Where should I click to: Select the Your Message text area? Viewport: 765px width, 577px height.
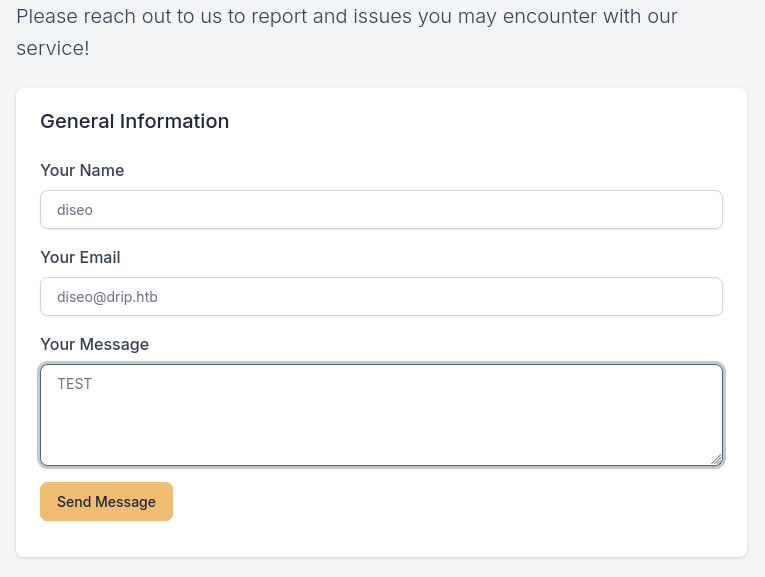381,415
